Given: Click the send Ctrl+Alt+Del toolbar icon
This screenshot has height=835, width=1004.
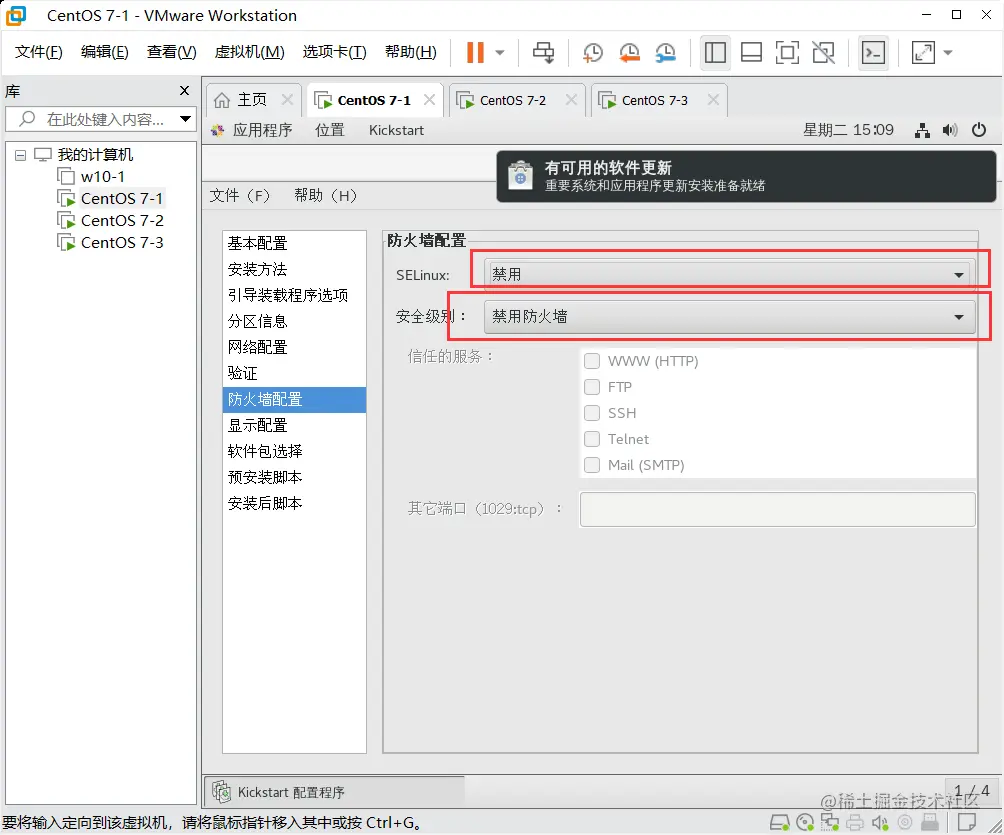Looking at the screenshot, I should (x=544, y=53).
